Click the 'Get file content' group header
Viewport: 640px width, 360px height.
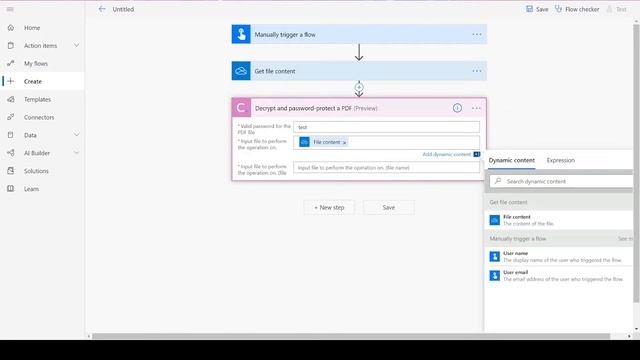[x=559, y=202]
